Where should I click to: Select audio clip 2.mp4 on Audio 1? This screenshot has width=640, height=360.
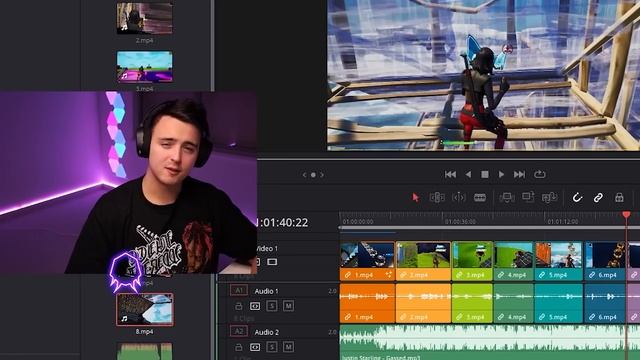pos(423,303)
